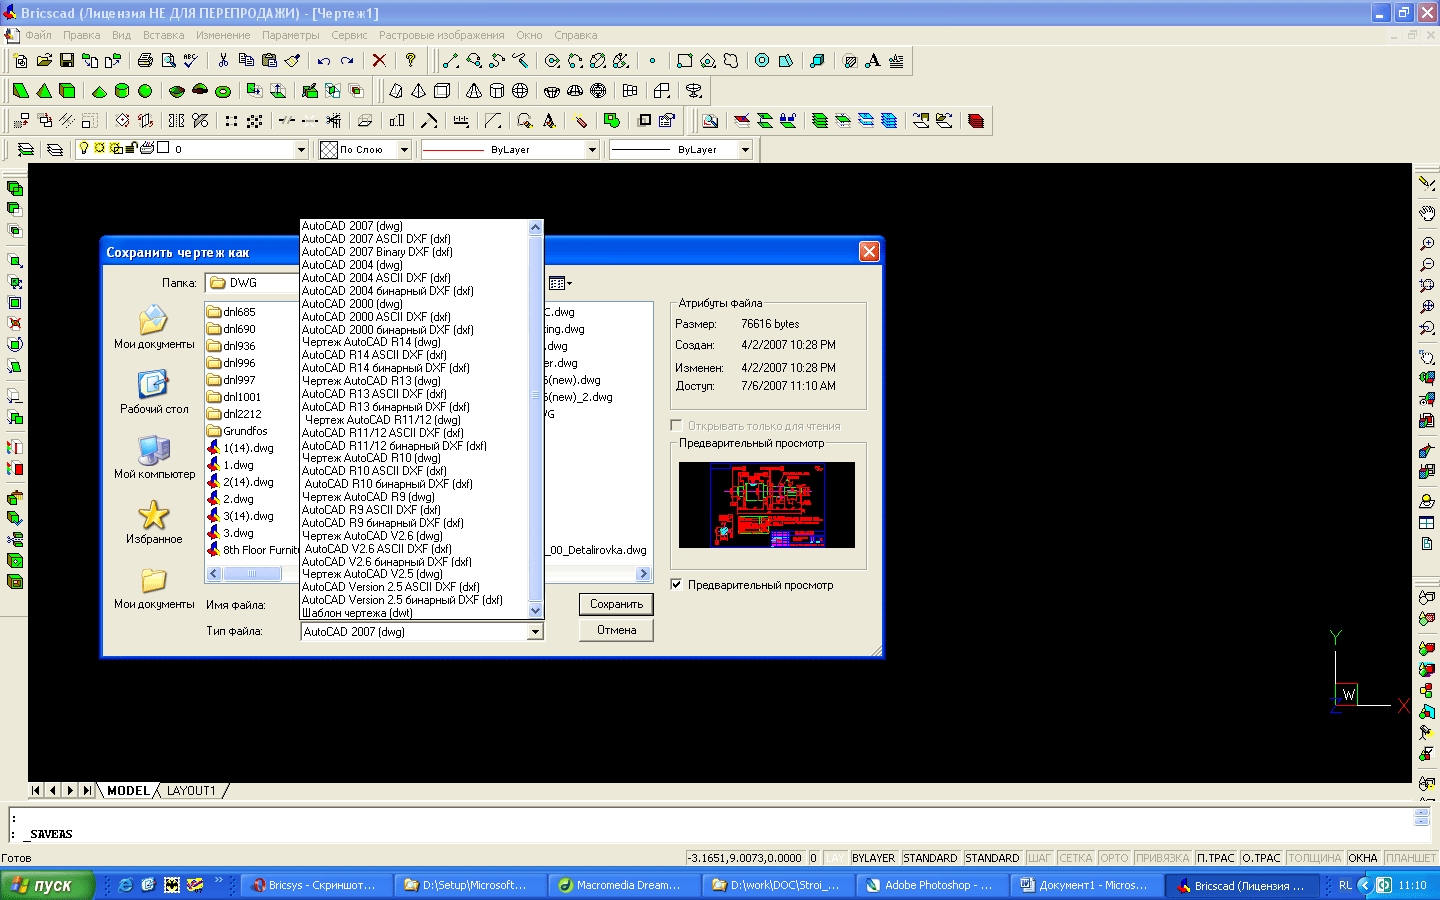Toggle П.ТРАС polar tracking in status bar
This screenshot has height=900, width=1440.
pyautogui.click(x=1216, y=858)
